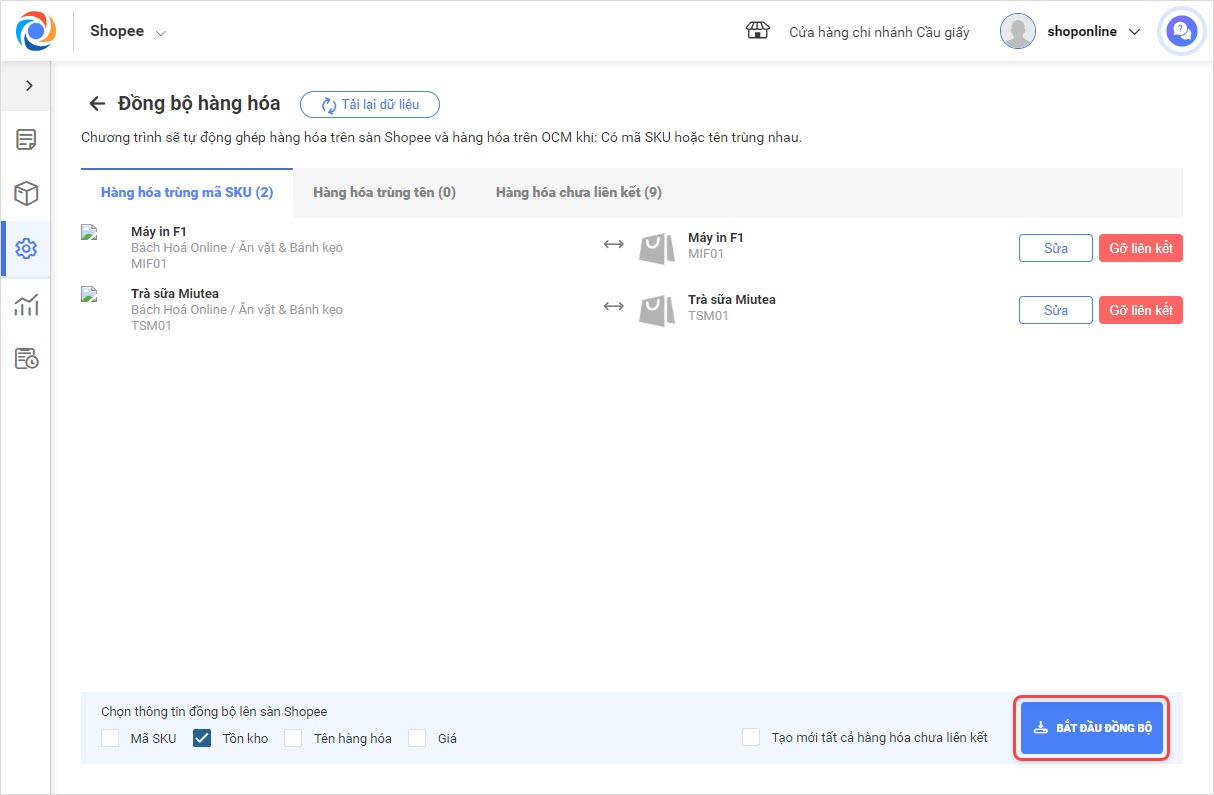1214x795 pixels.
Task: Click the link arrow in Máy in F1 row
Action: click(614, 245)
